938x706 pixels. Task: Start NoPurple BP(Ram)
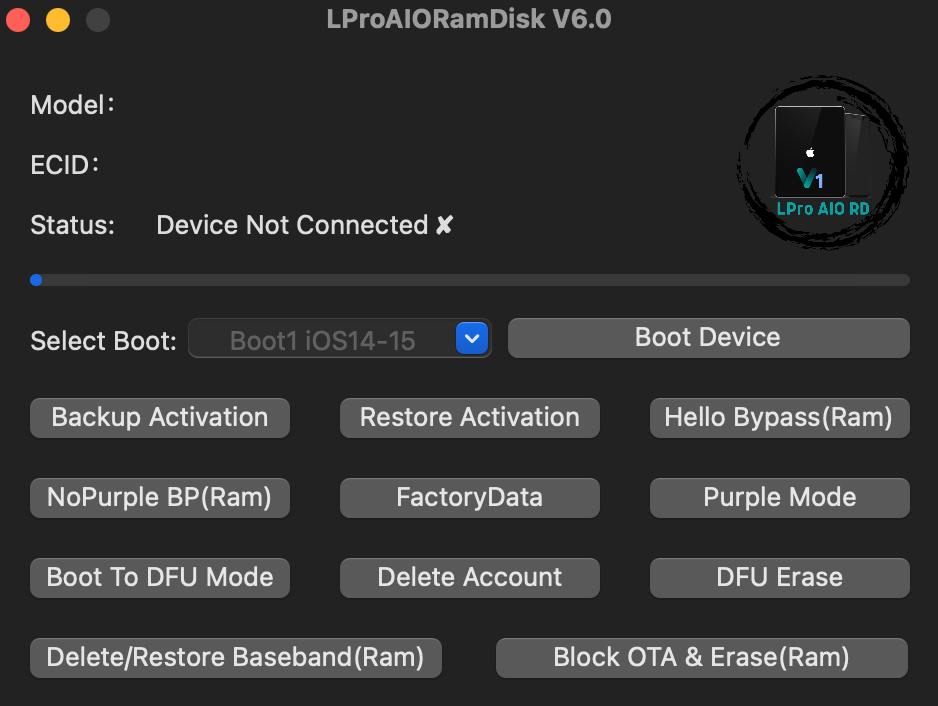[x=160, y=498]
